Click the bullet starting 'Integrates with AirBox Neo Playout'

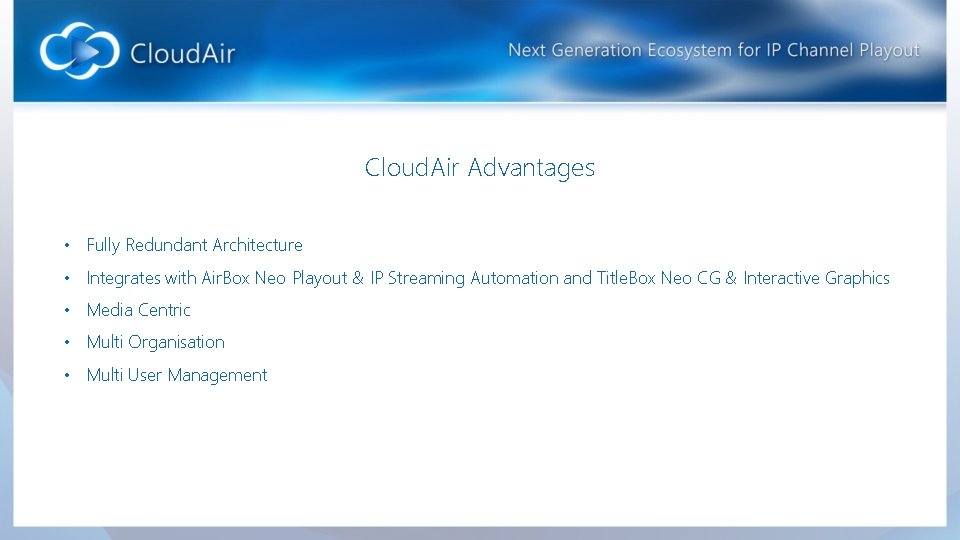coord(488,278)
